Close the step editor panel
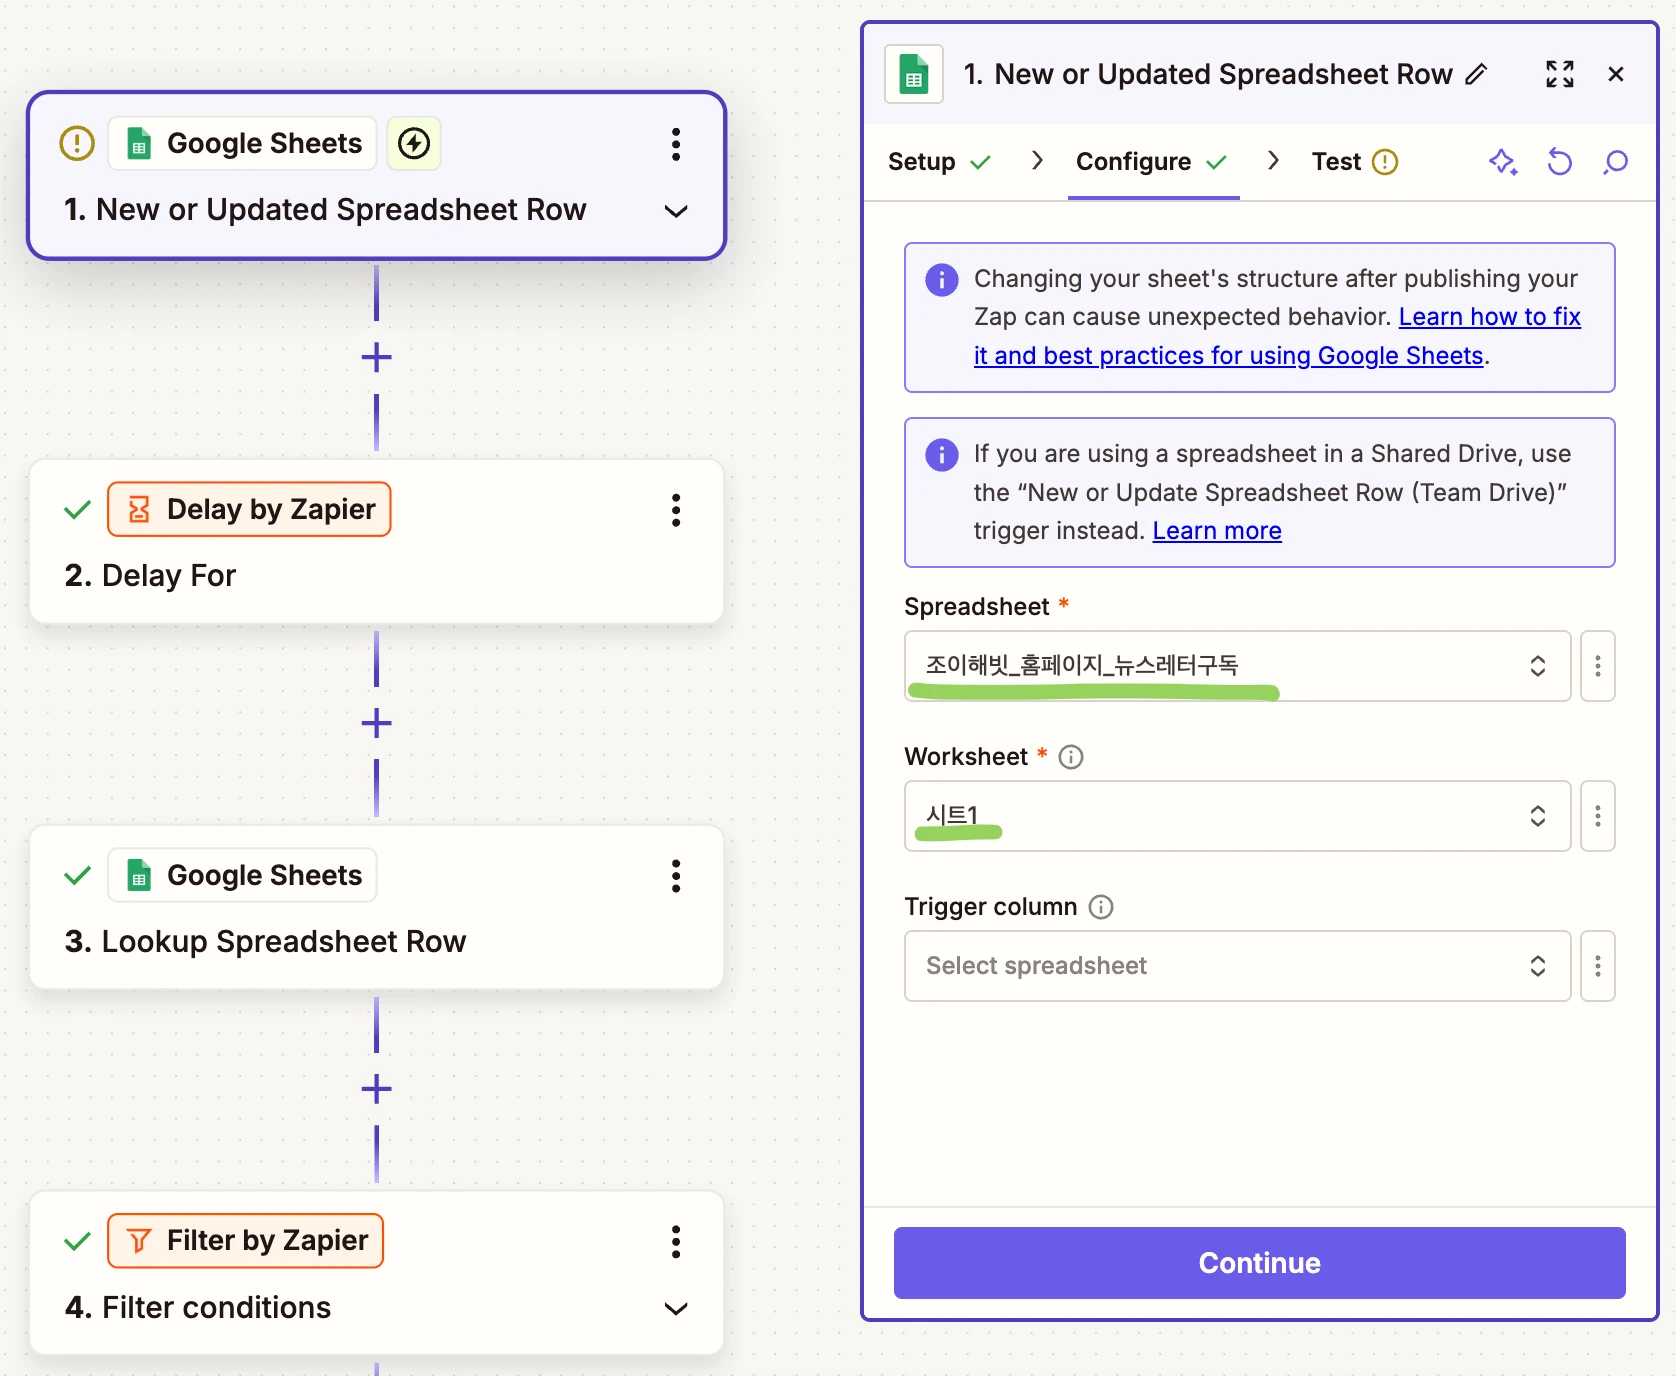This screenshot has width=1676, height=1376. (x=1615, y=75)
